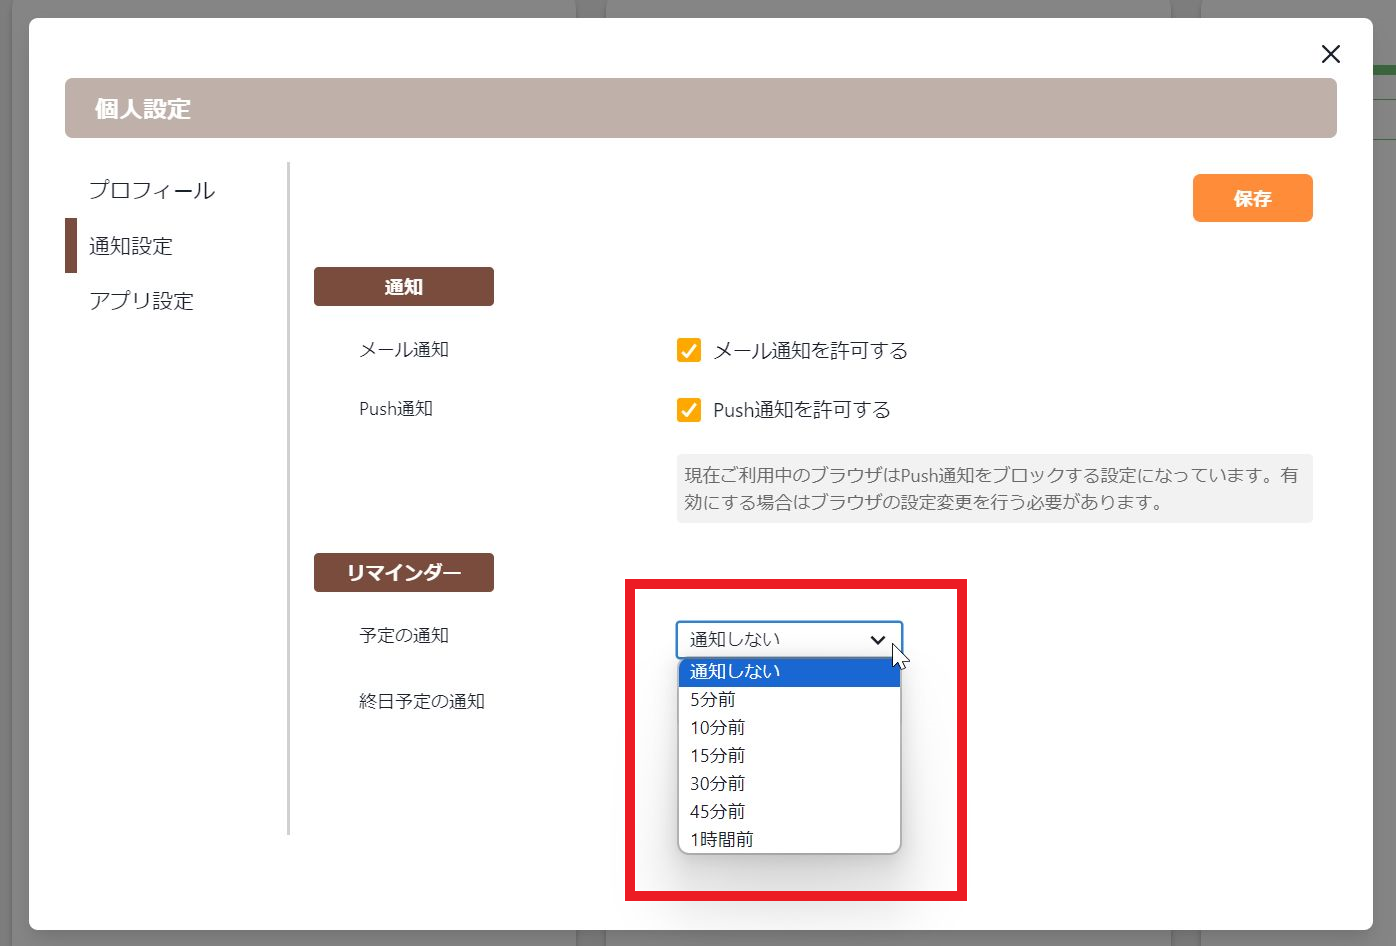The width and height of the screenshot is (1396, 946).
Task: Open the アプリ設定 section
Action: coord(142,300)
